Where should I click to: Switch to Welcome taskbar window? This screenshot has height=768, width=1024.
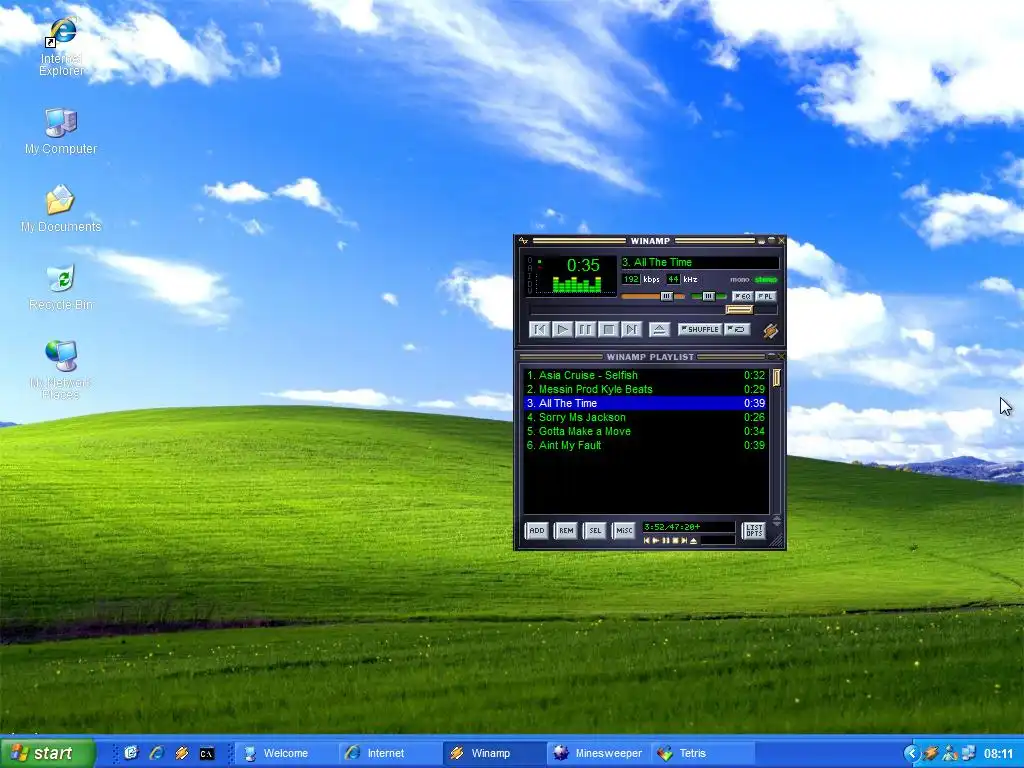click(x=285, y=753)
